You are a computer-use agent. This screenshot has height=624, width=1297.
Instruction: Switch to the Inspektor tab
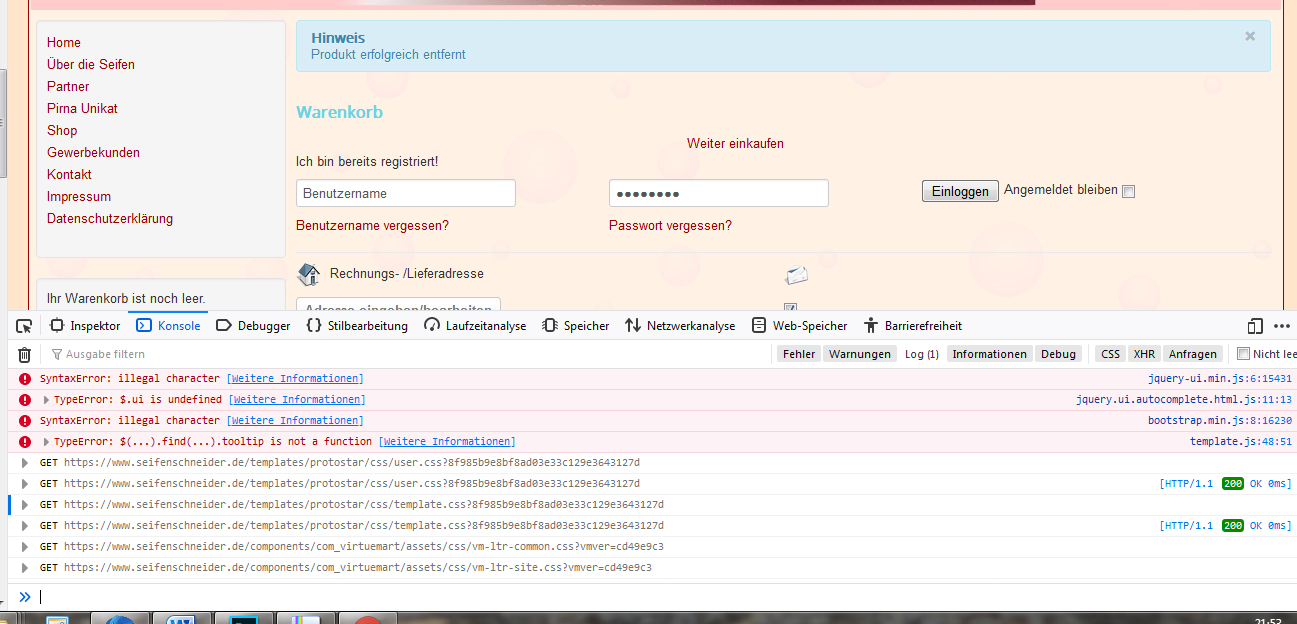point(85,326)
